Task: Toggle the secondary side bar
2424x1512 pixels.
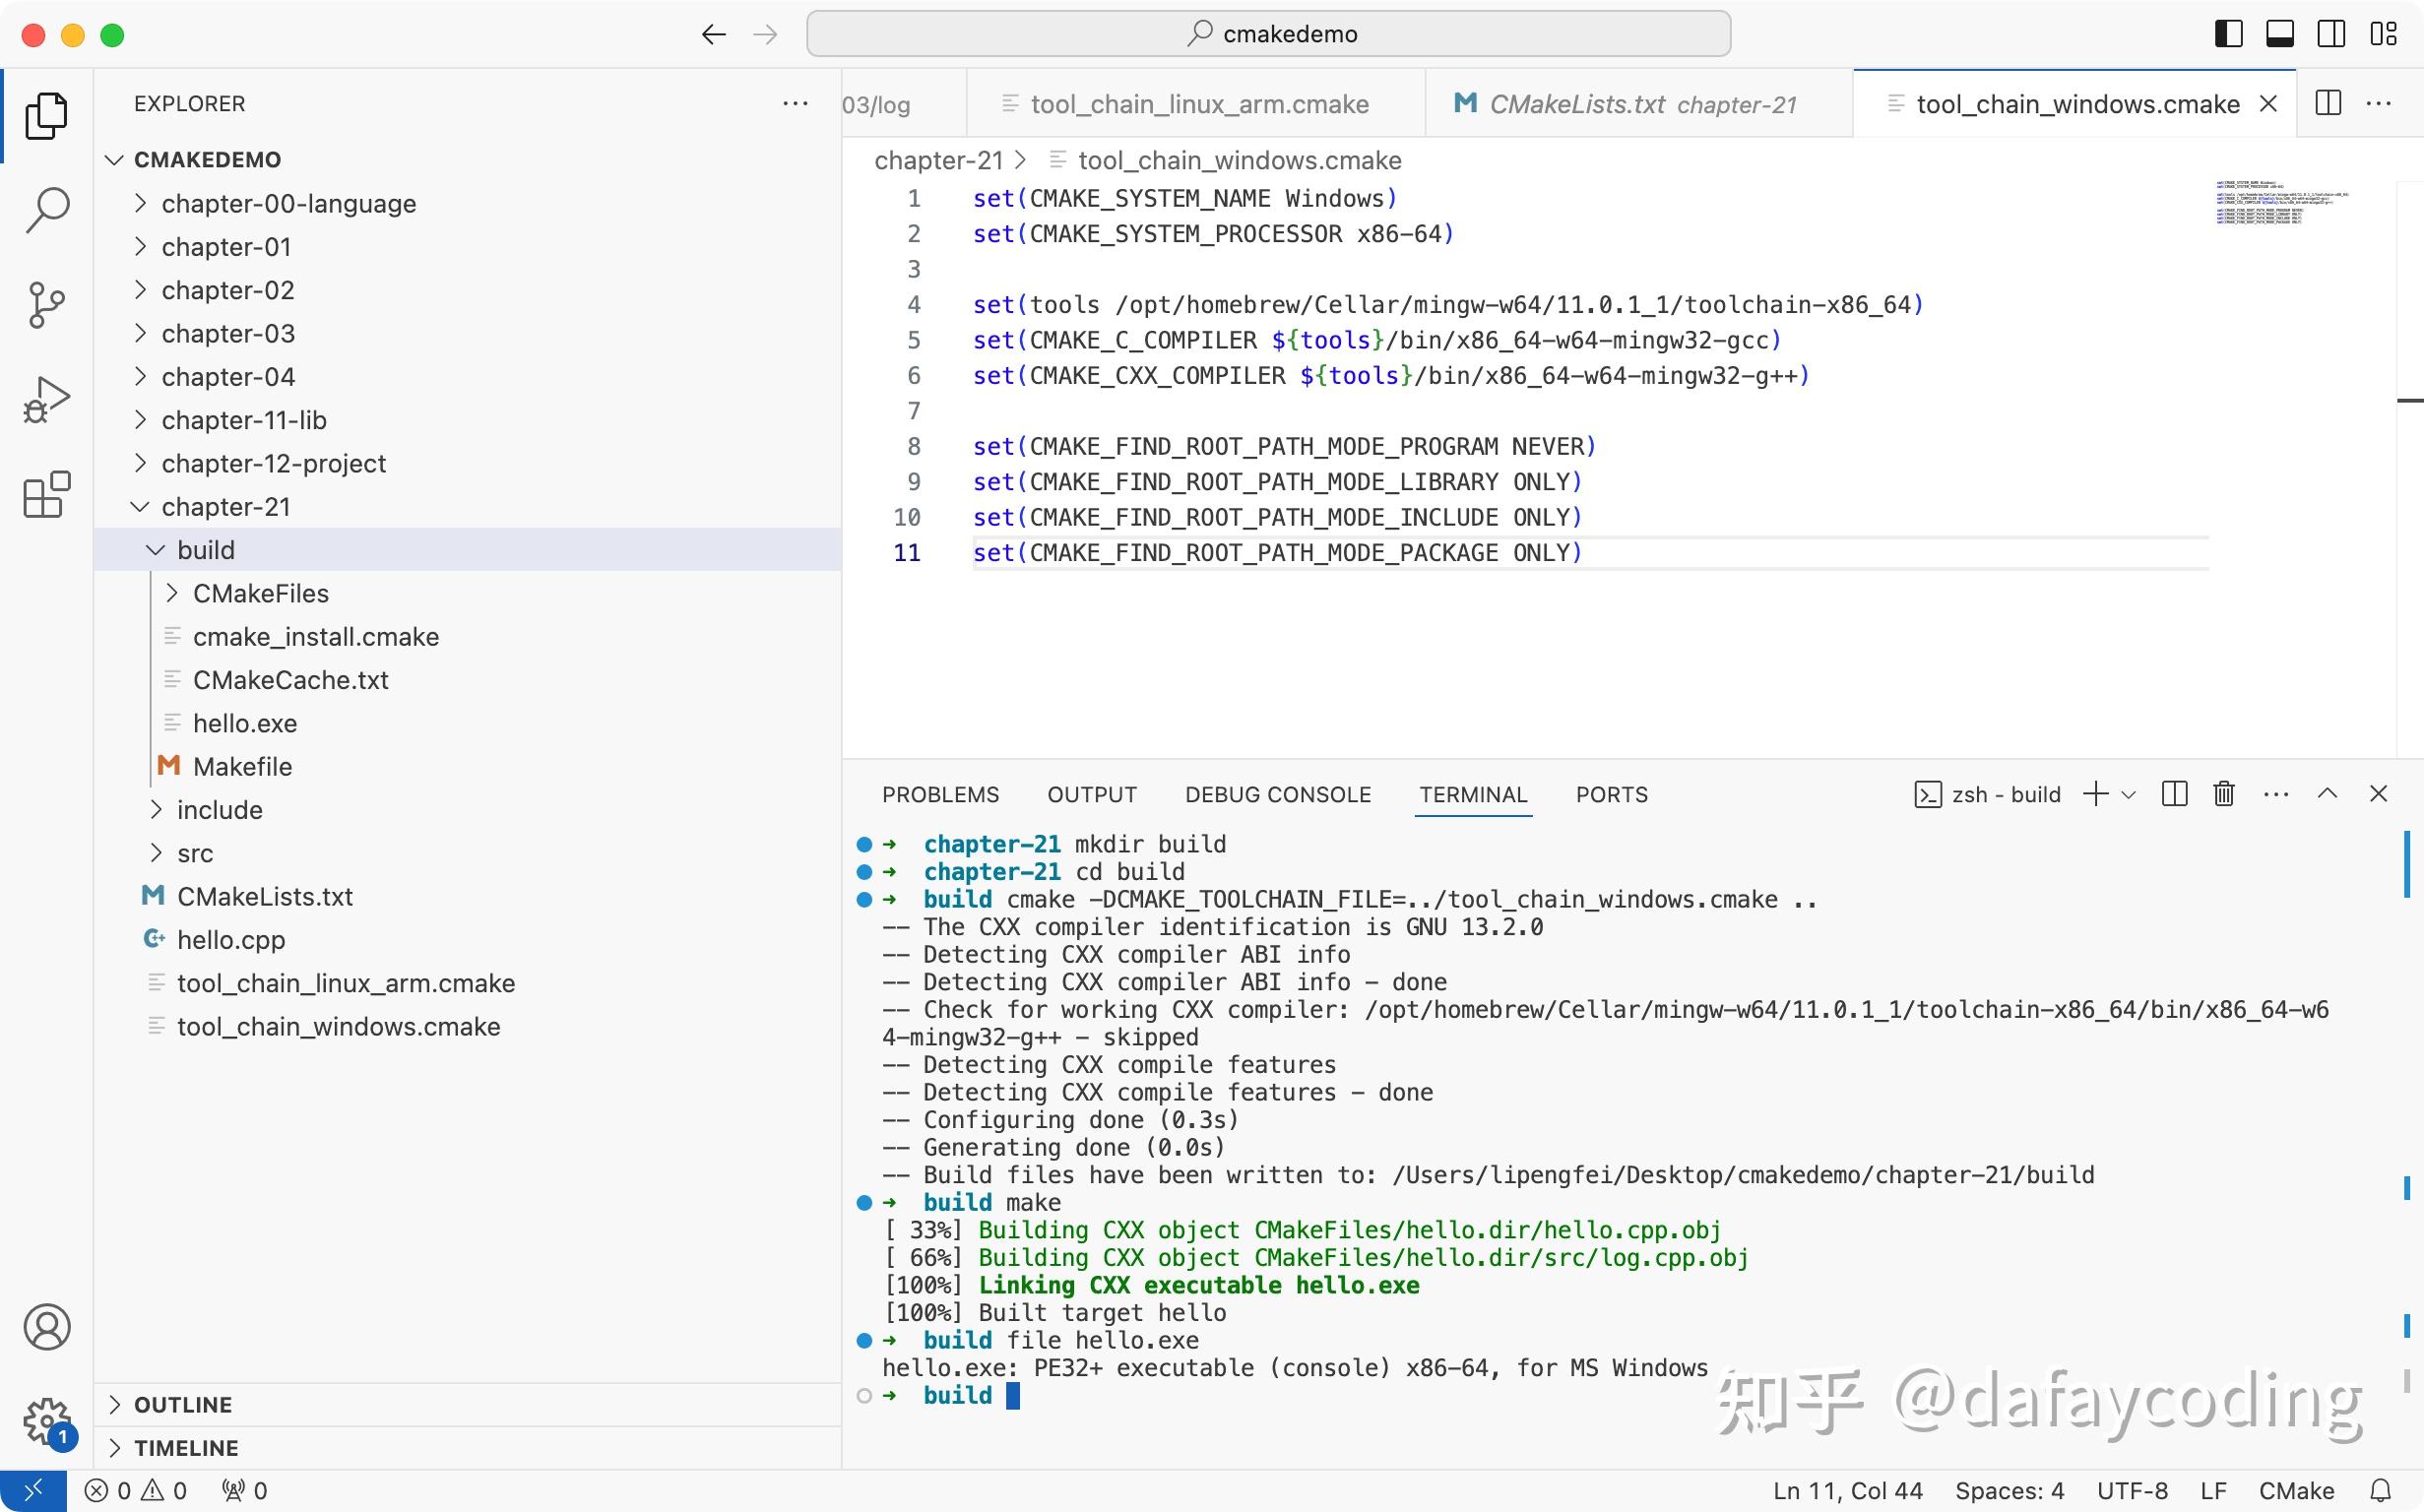Action: point(2331,33)
